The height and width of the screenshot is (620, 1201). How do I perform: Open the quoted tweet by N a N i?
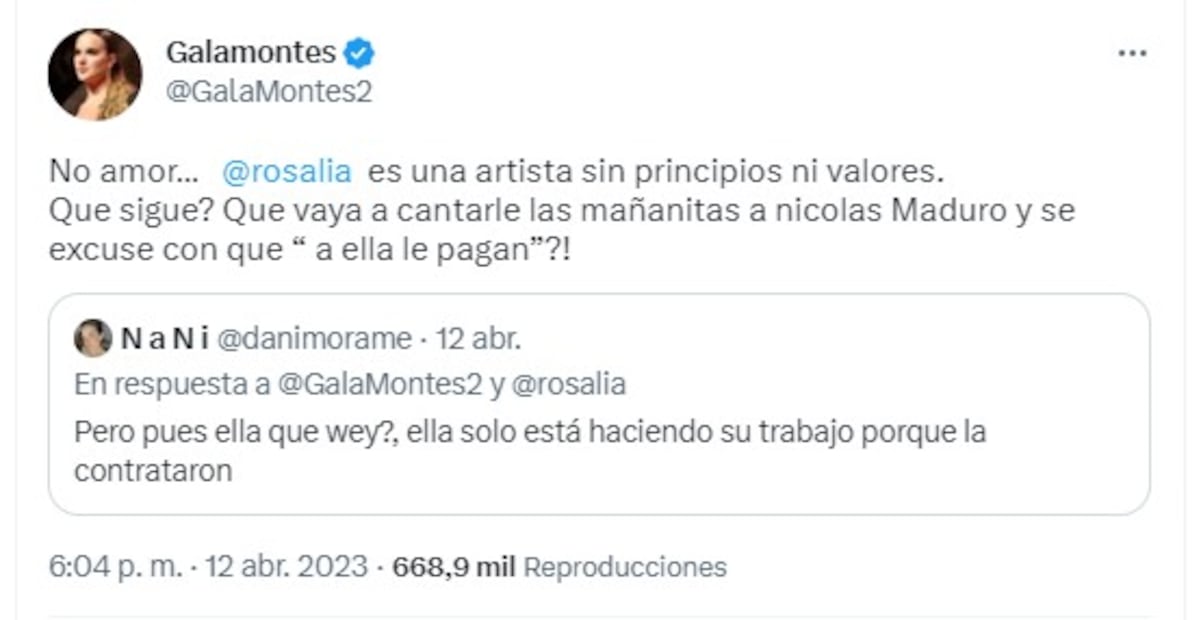click(600, 400)
